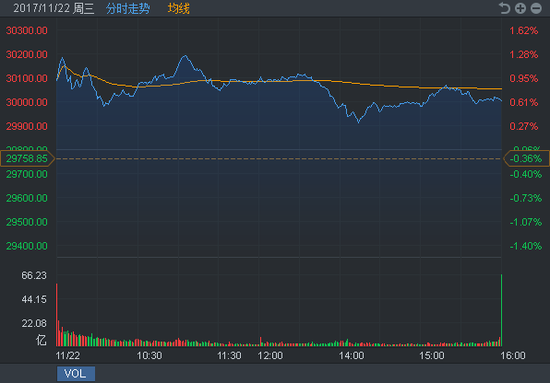Click the 44.15 volume axis label
The height and width of the screenshot is (383, 550).
(x=34, y=299)
